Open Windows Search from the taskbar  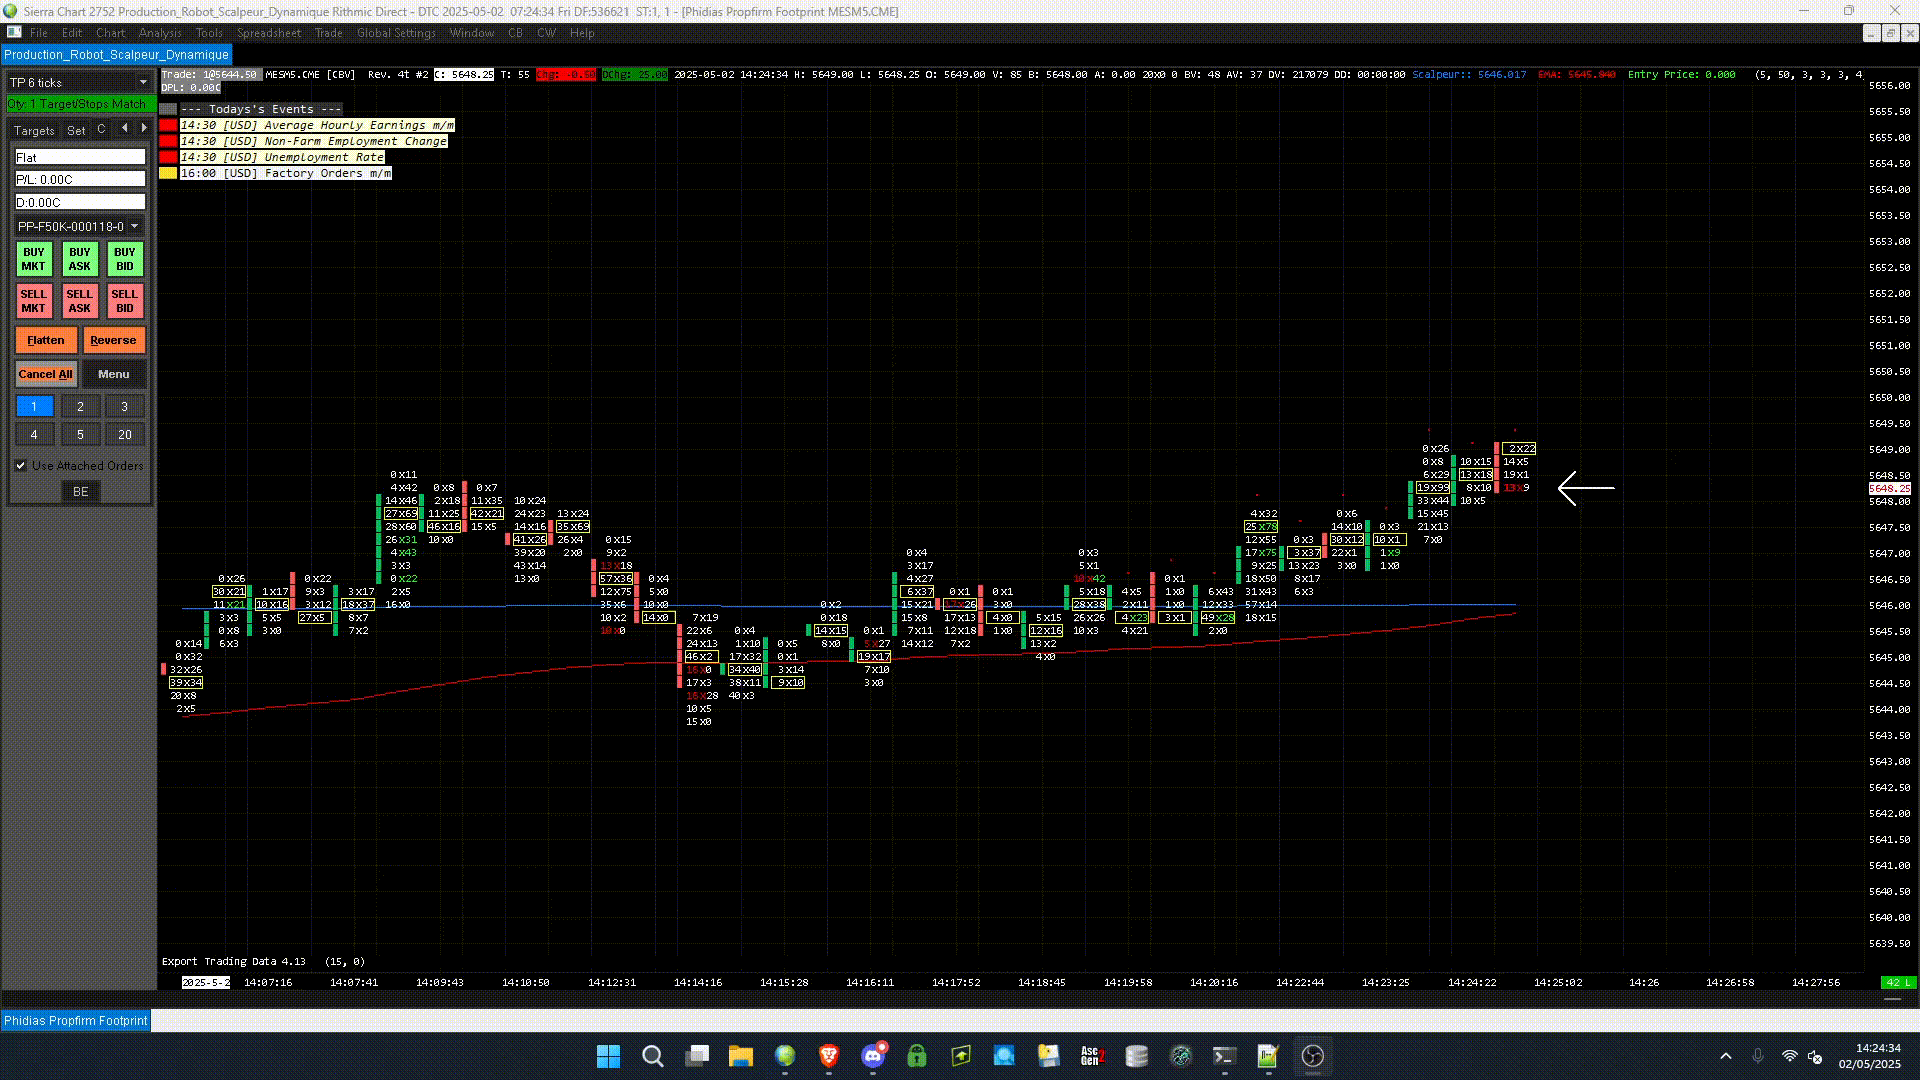(652, 1056)
